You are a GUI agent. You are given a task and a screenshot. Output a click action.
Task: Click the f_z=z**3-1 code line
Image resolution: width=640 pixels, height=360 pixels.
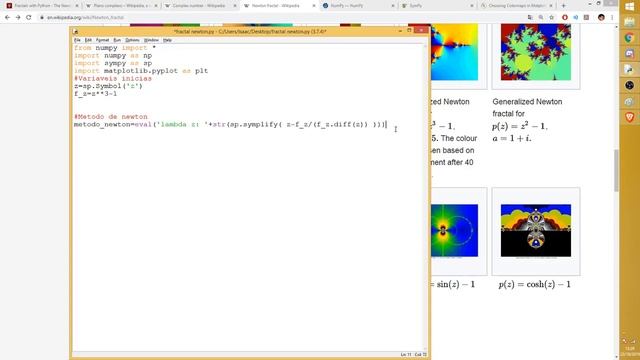[95, 93]
